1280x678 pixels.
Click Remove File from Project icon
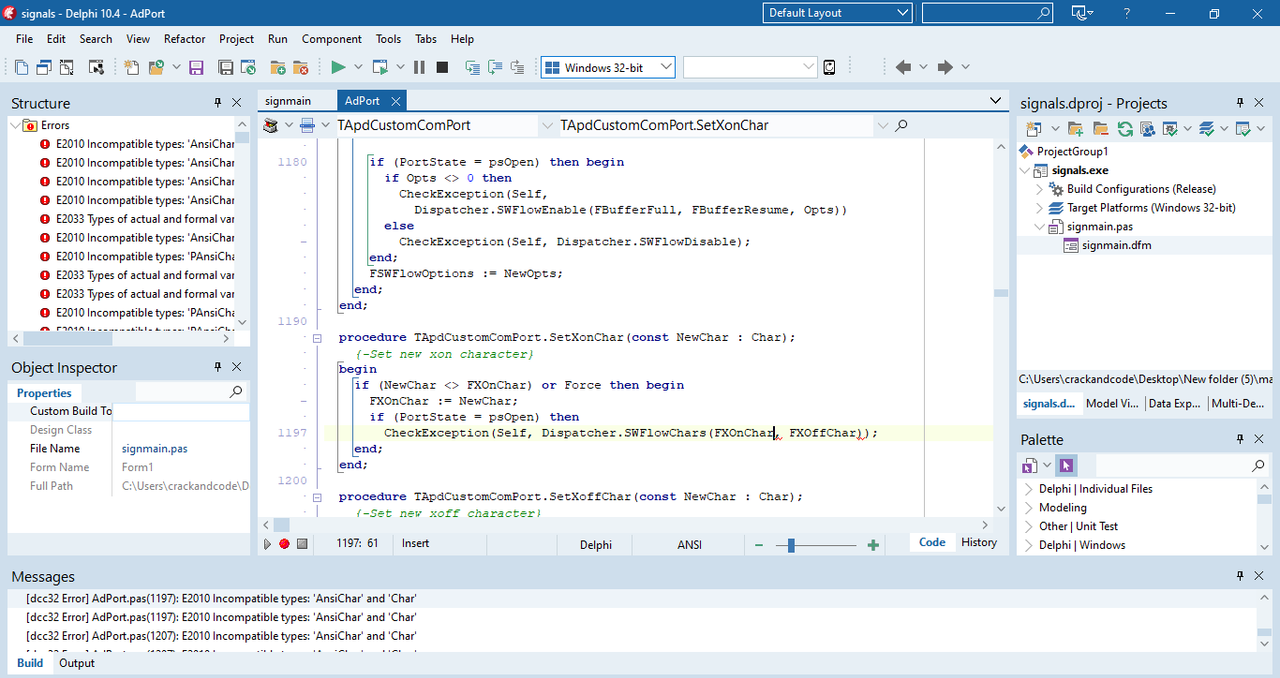[x=300, y=67]
